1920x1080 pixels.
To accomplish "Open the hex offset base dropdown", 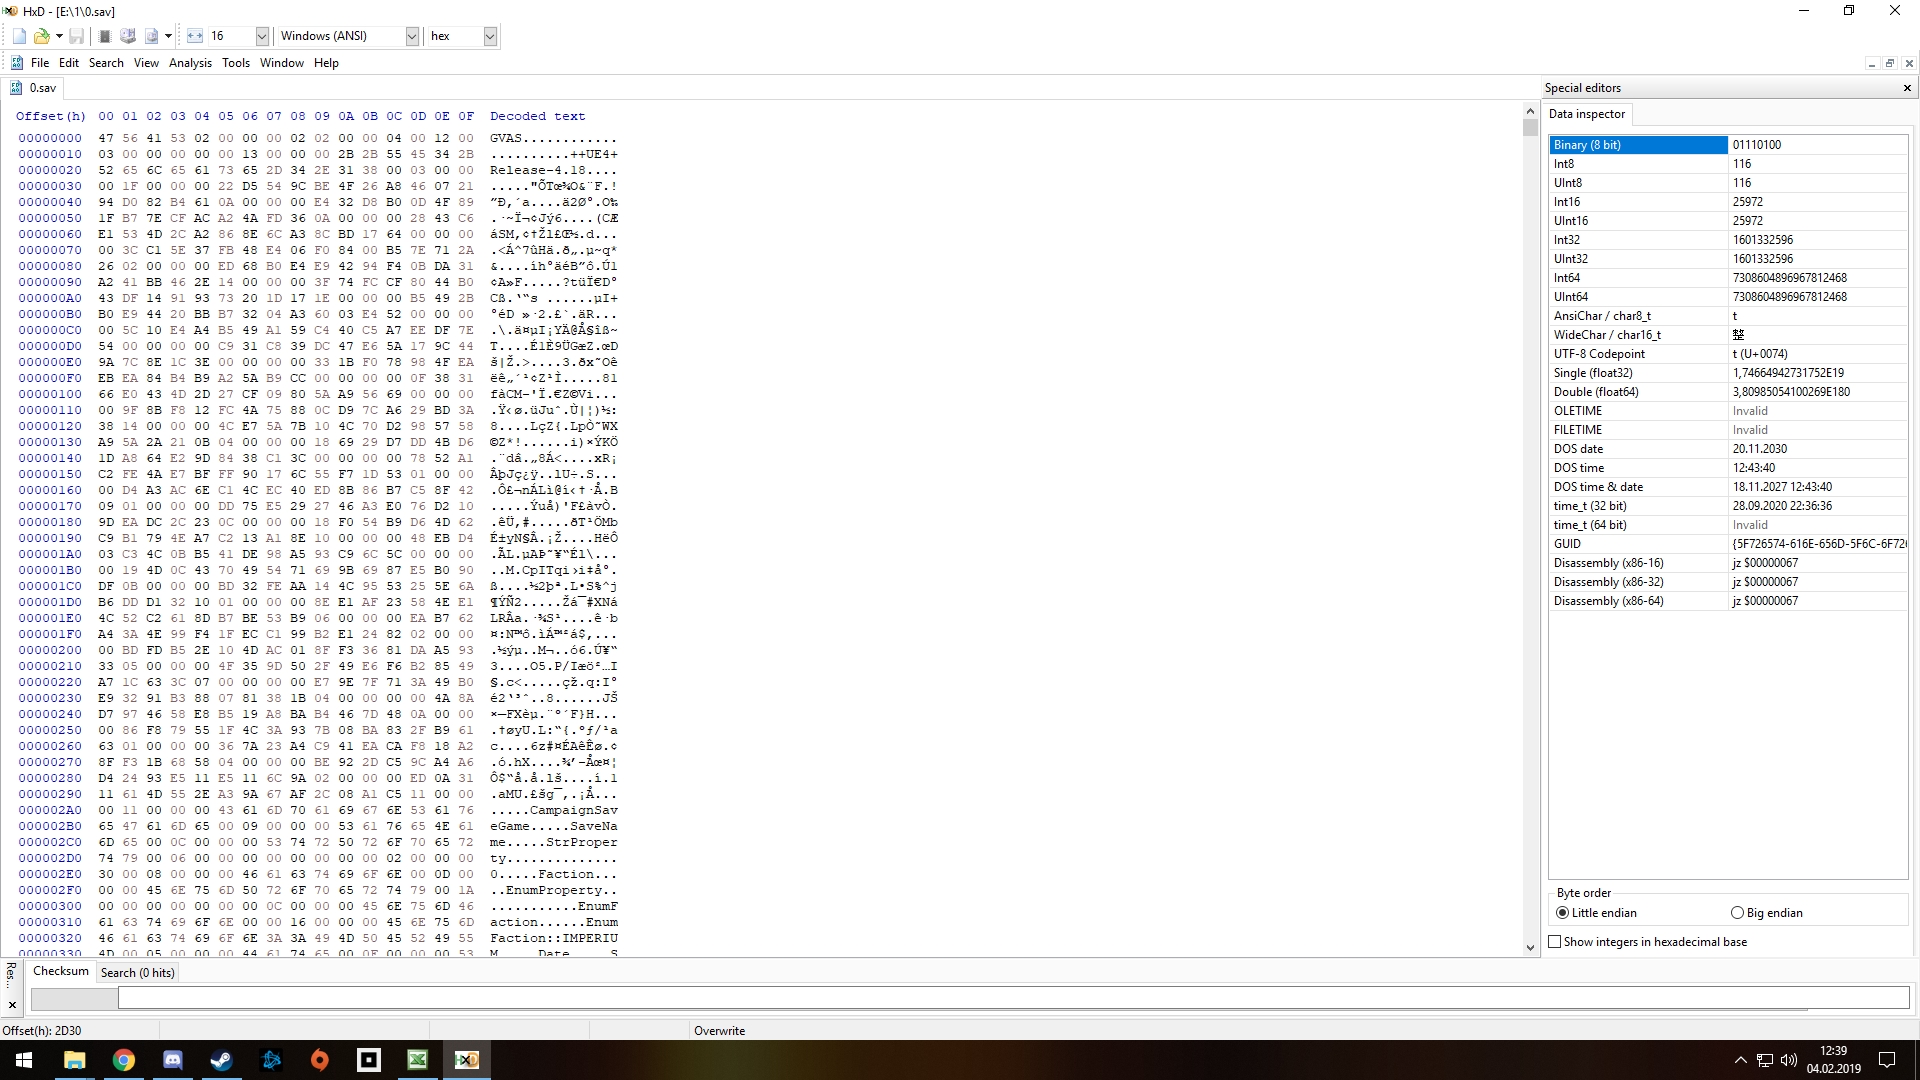I will click(489, 36).
